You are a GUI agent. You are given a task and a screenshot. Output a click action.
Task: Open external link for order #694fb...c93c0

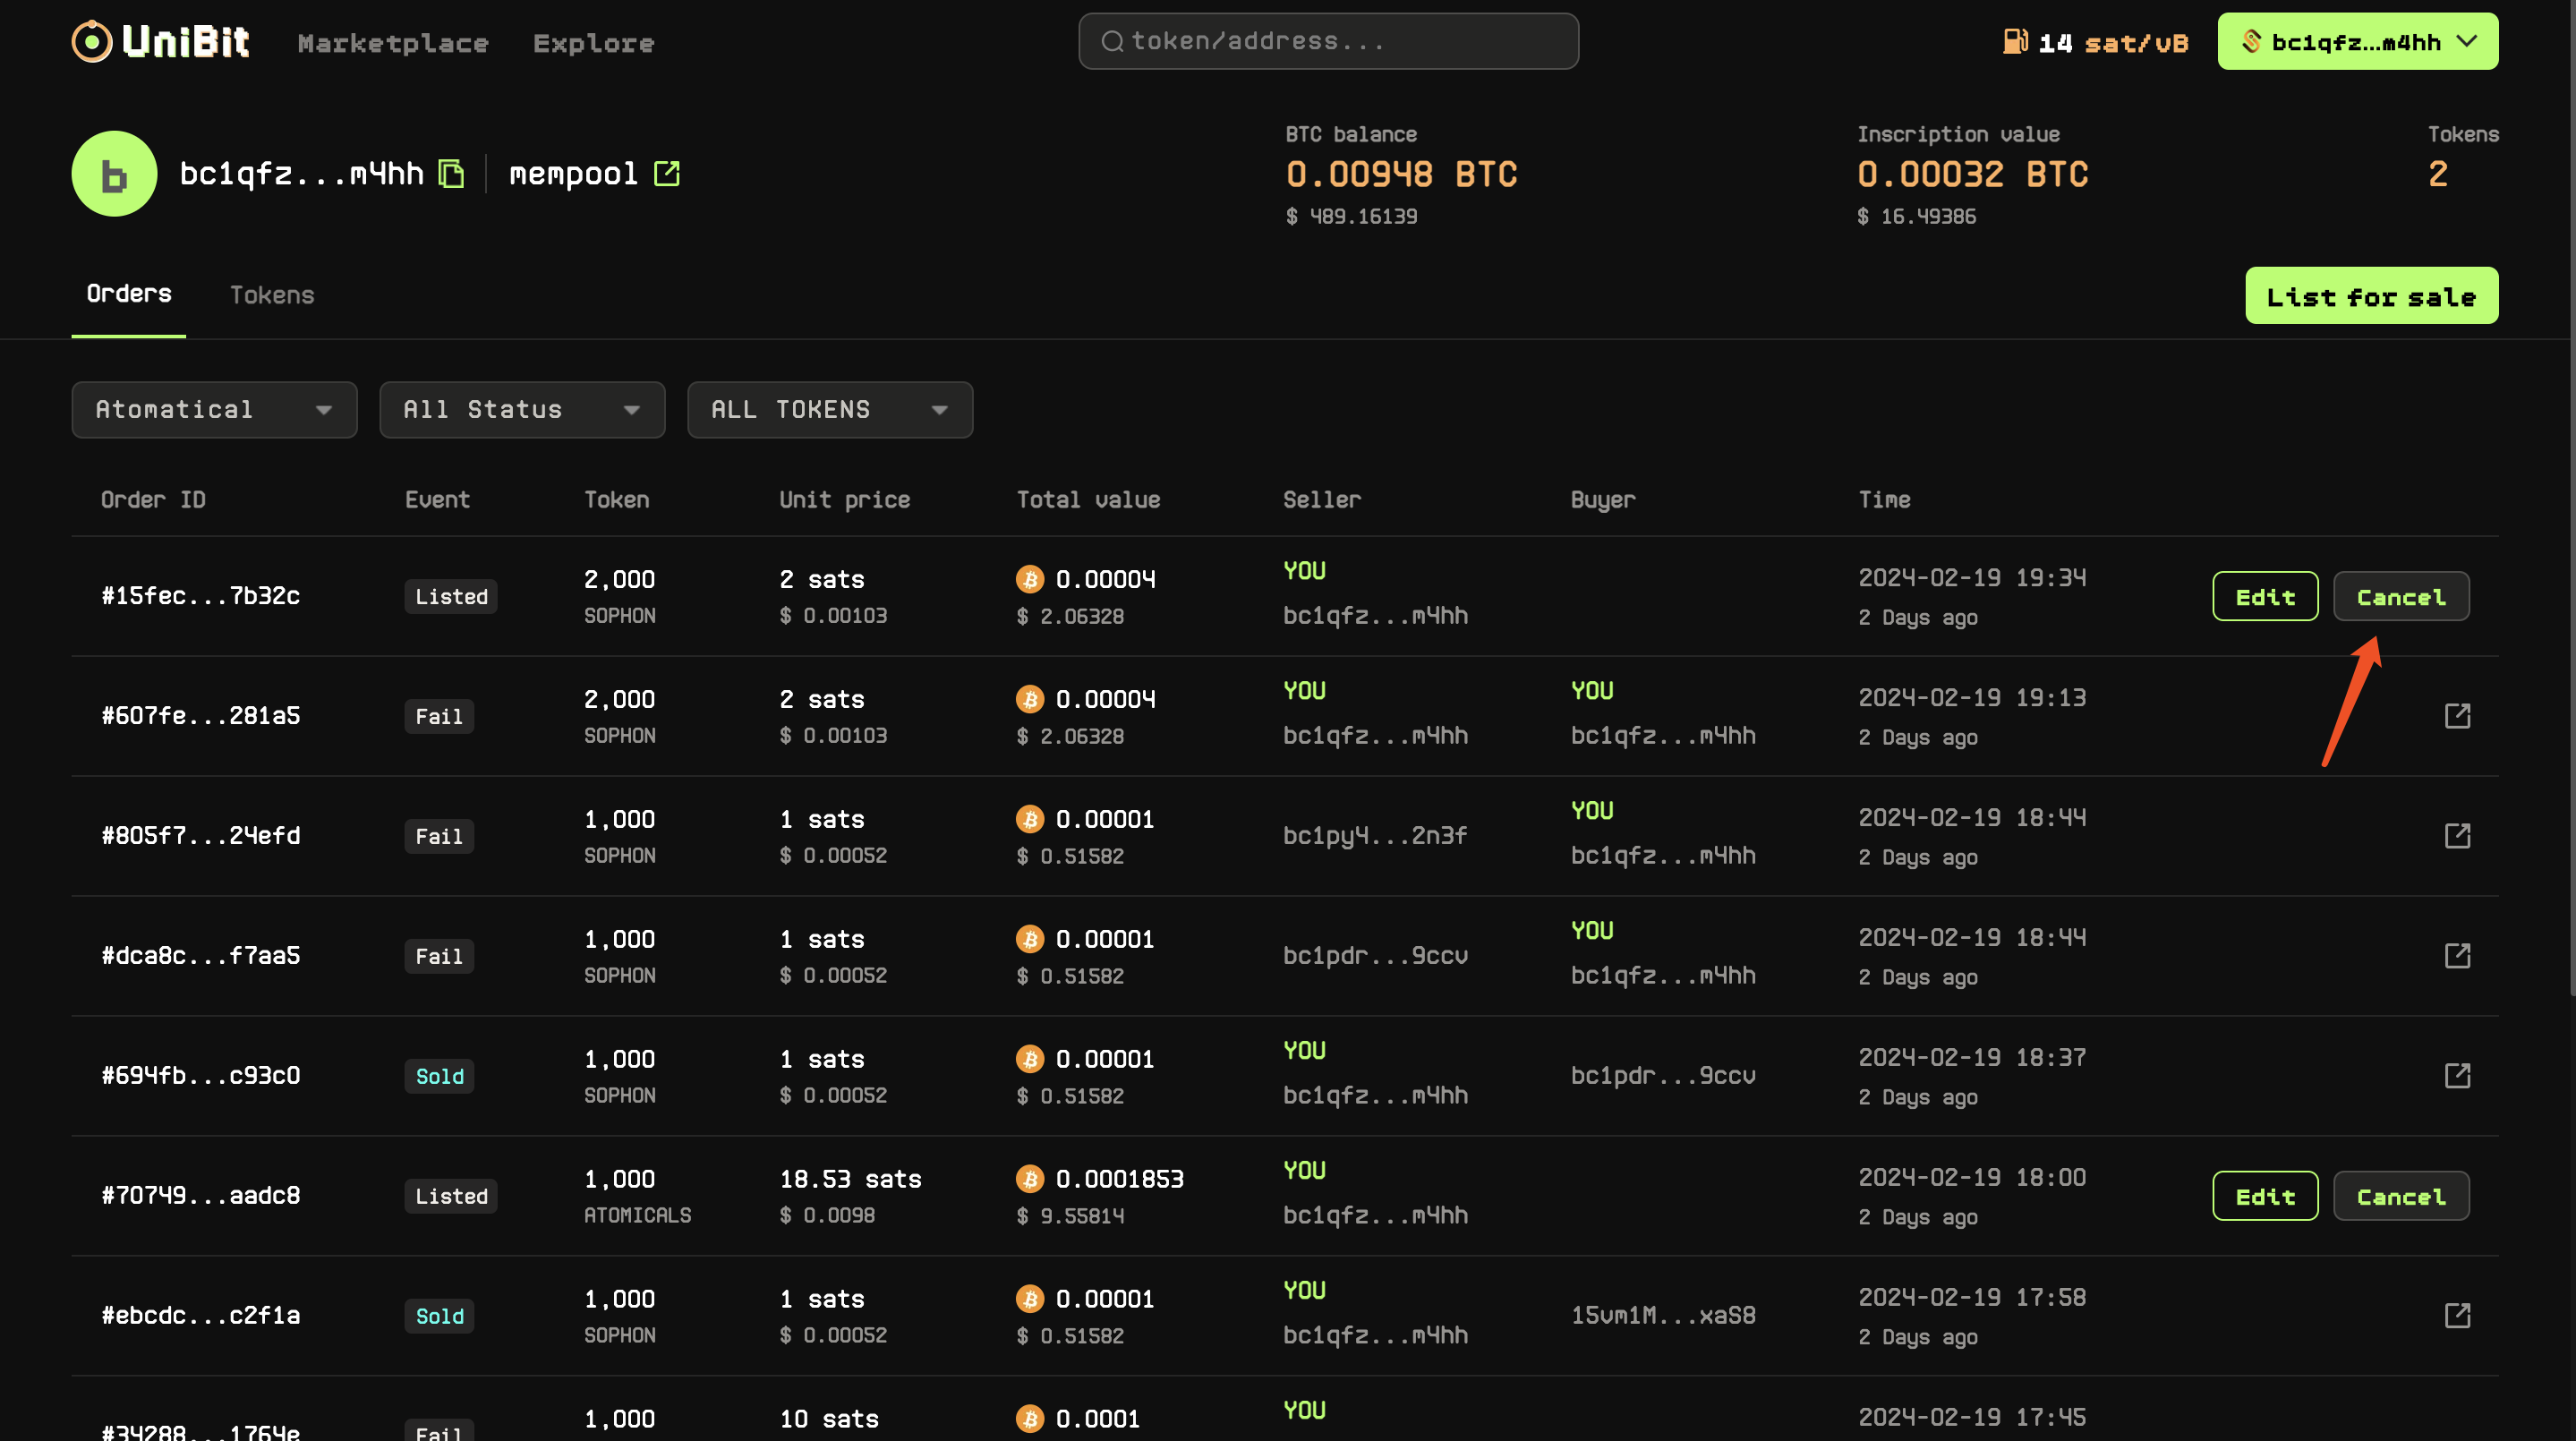pos(2457,1076)
